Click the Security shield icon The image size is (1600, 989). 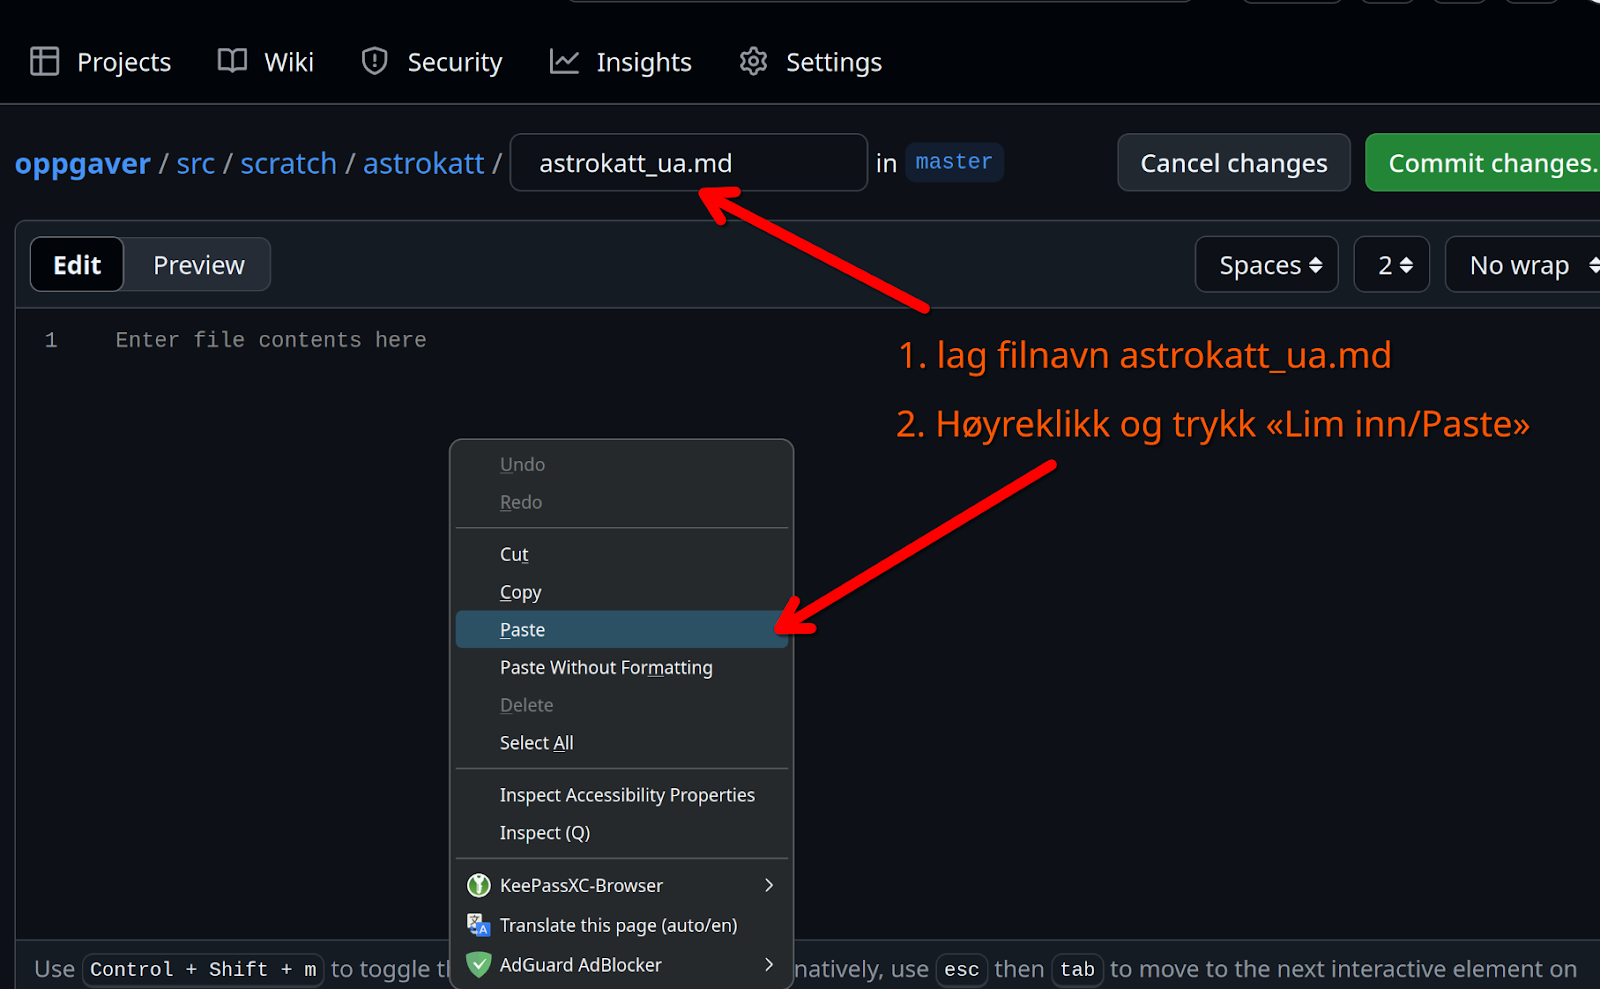click(x=374, y=62)
